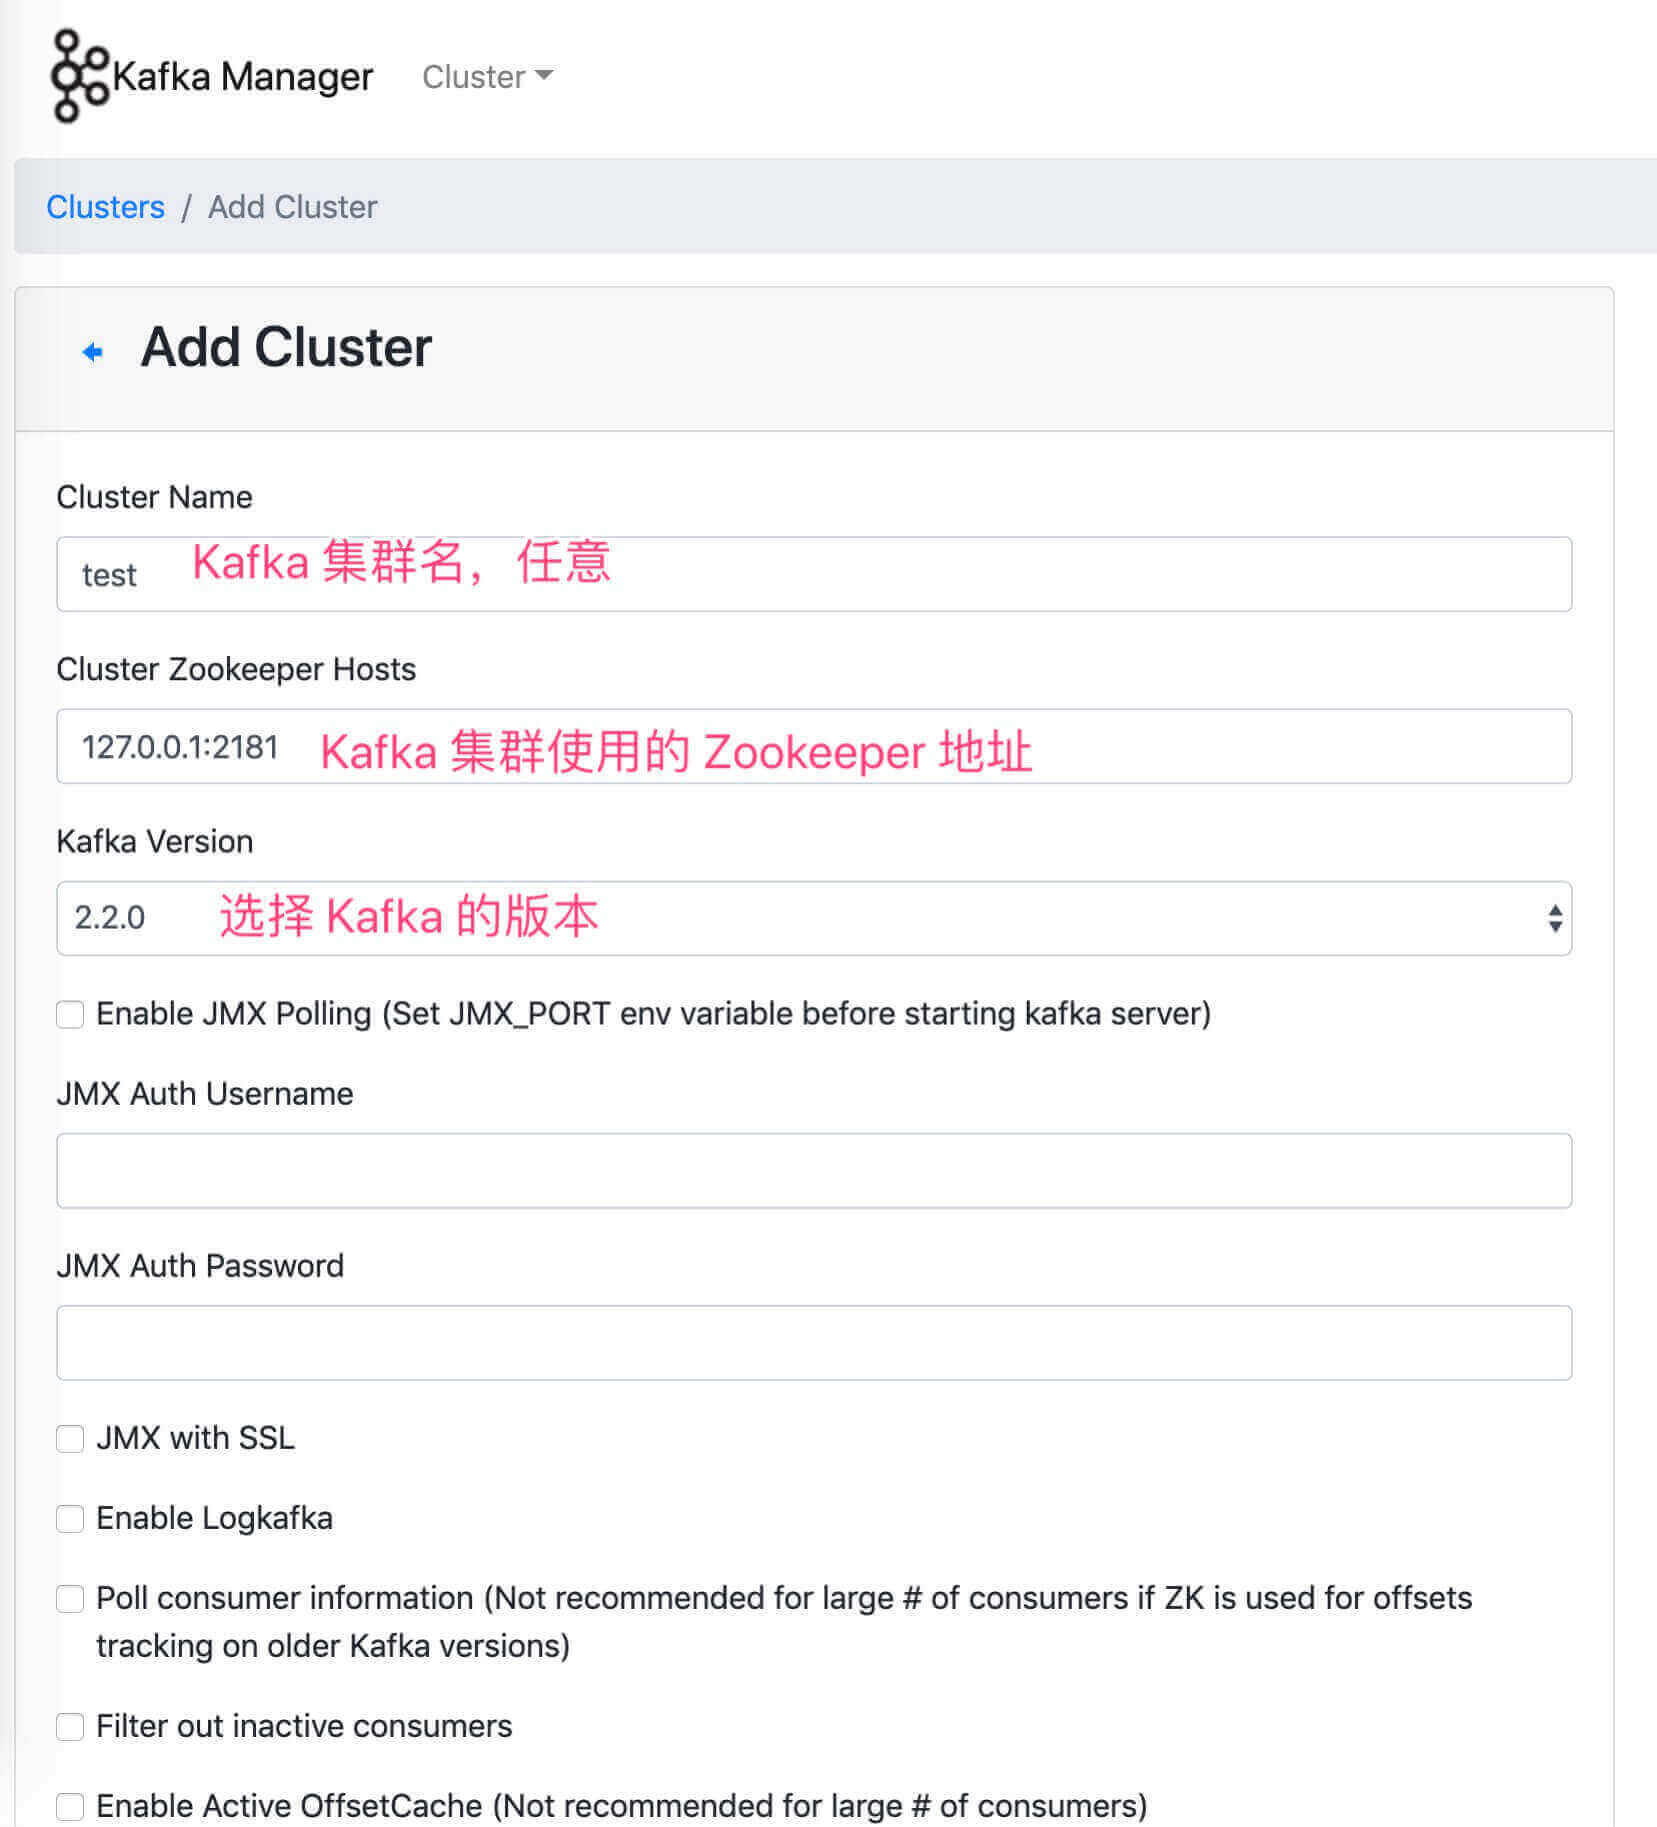Click the JMX Auth Username field

[814, 1170]
